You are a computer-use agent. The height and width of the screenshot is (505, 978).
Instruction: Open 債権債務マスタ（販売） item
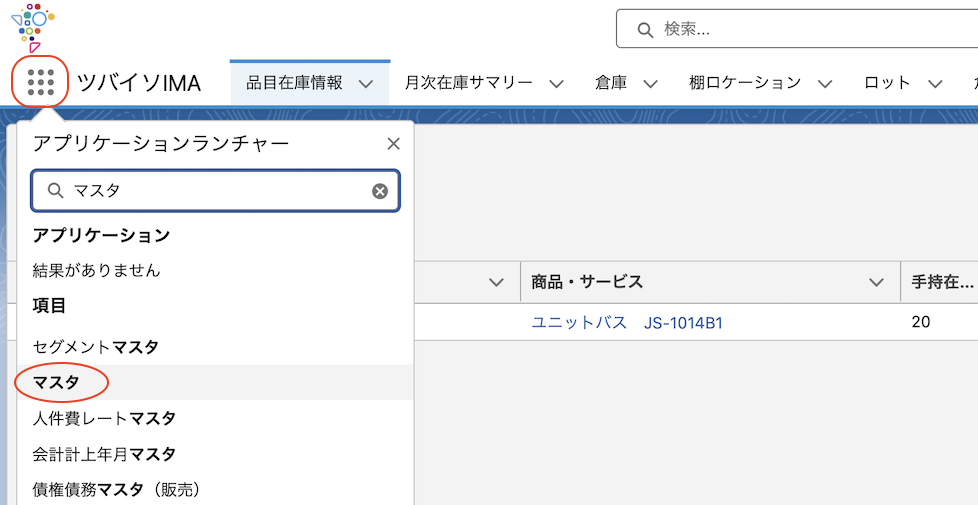(x=215, y=489)
